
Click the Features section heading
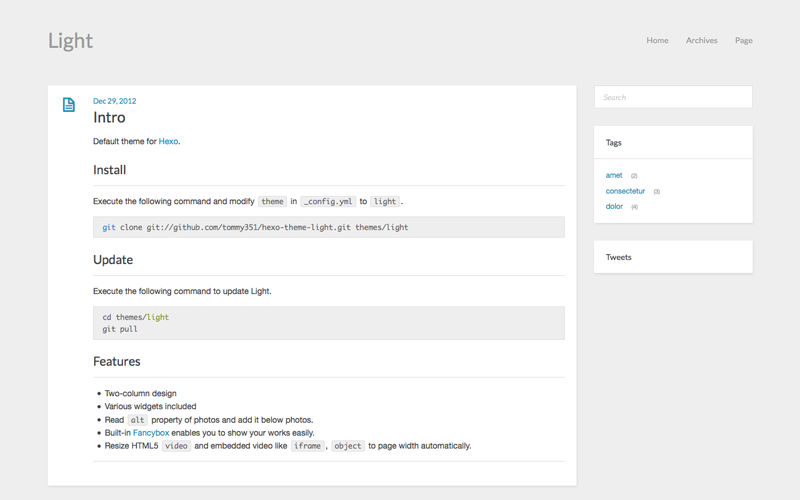click(x=117, y=362)
